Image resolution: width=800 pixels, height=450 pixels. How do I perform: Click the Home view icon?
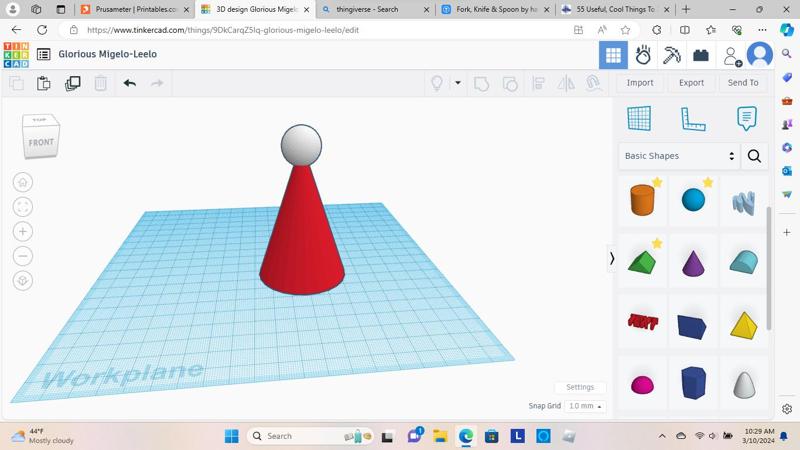click(x=23, y=182)
